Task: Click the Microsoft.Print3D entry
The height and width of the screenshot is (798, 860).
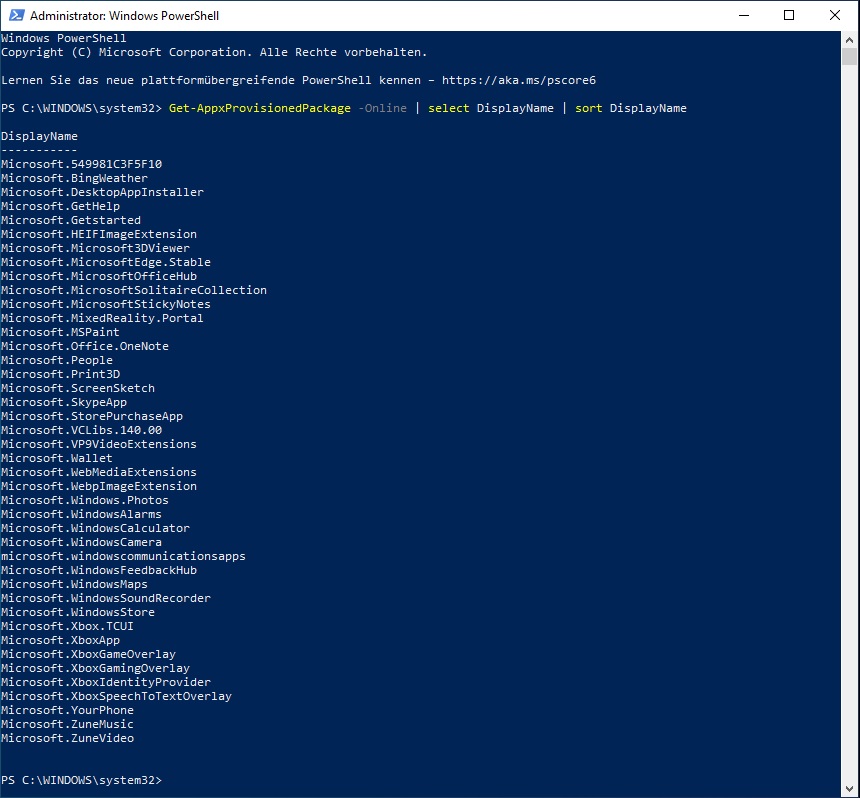Action: click(60, 374)
